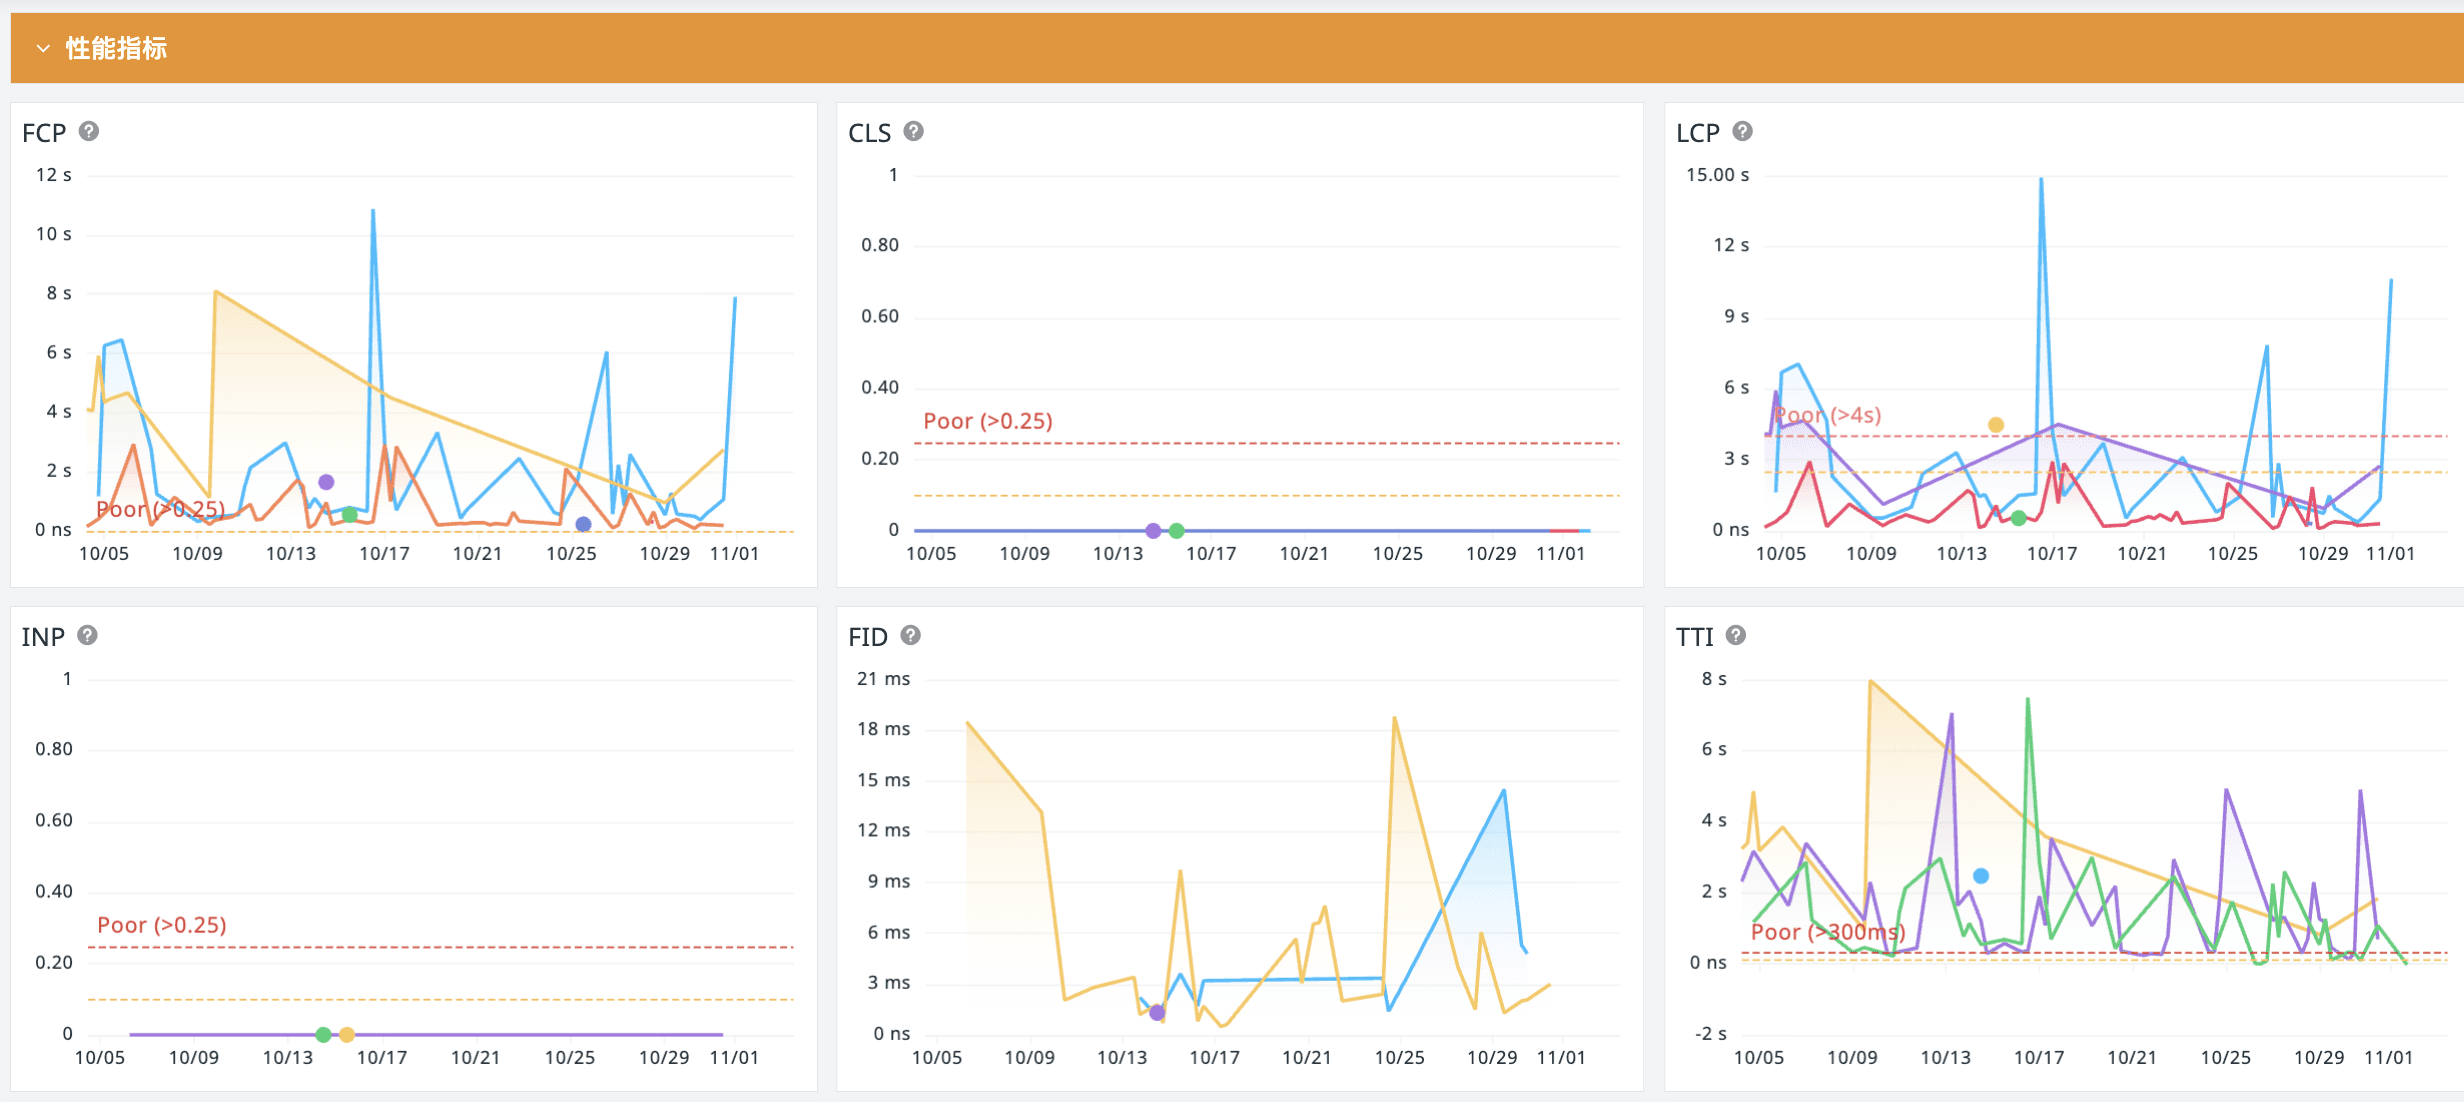Click the purple data point in FID chart

coord(1157,1013)
